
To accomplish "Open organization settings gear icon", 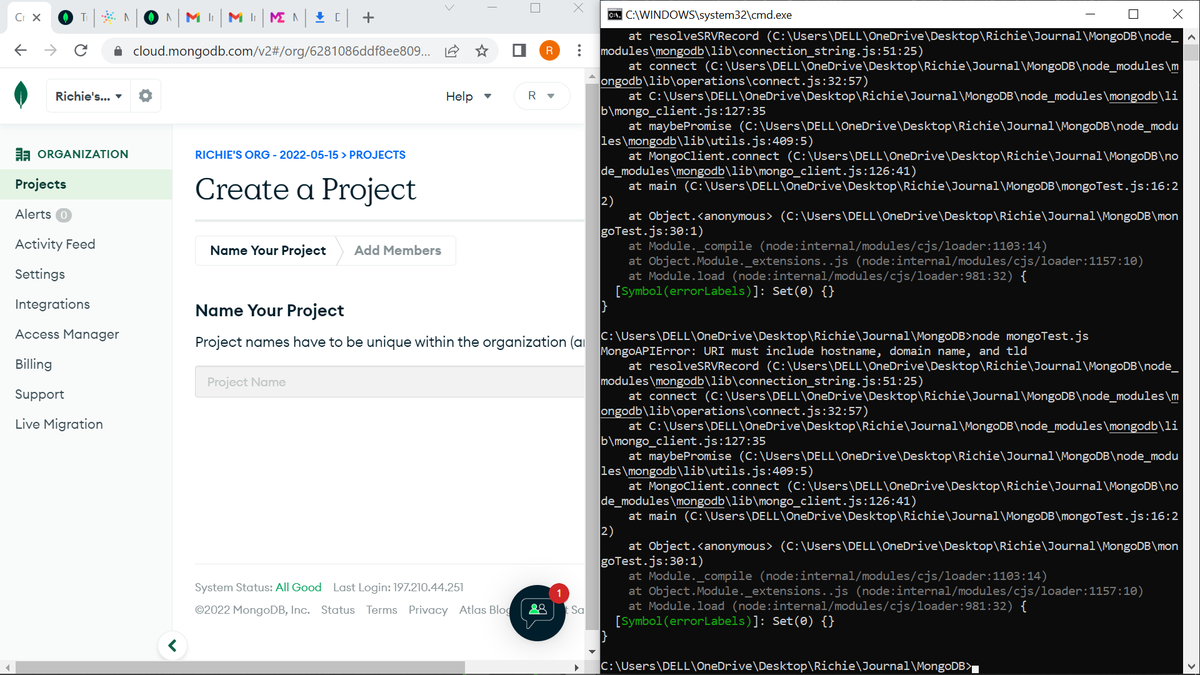I will [146, 96].
